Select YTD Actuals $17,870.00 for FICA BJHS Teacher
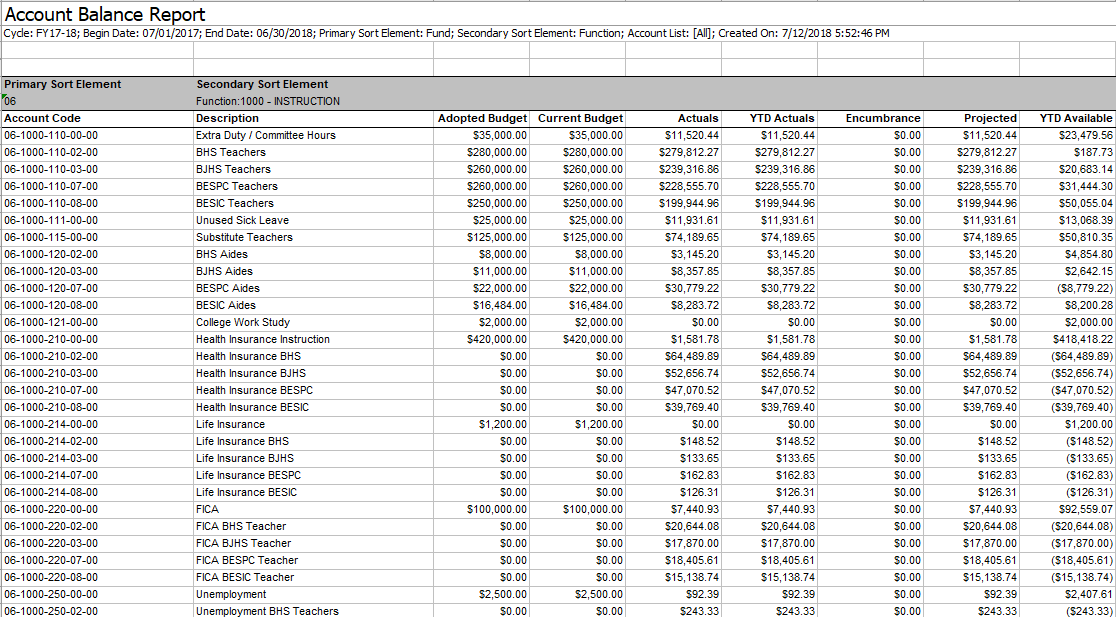The width and height of the screenshot is (1116, 617). coord(786,544)
